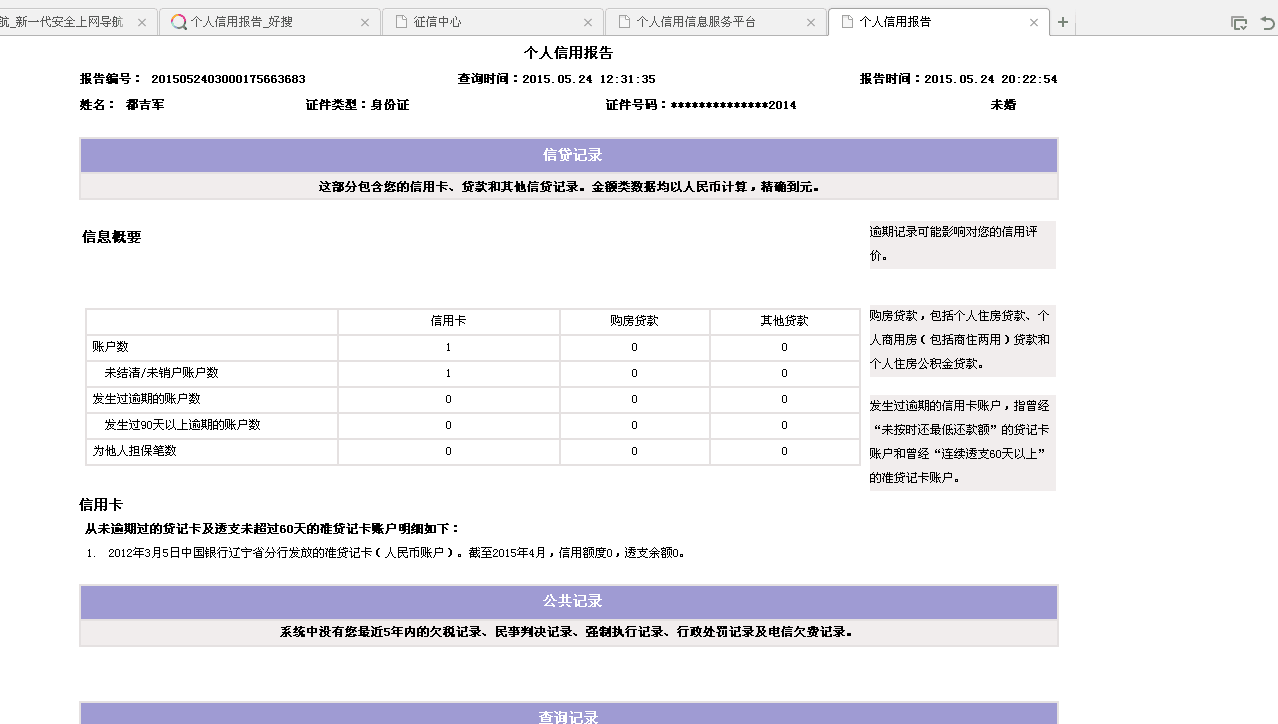Click the restore closed tab arrow icon
The height and width of the screenshot is (724, 1278).
1268,22
